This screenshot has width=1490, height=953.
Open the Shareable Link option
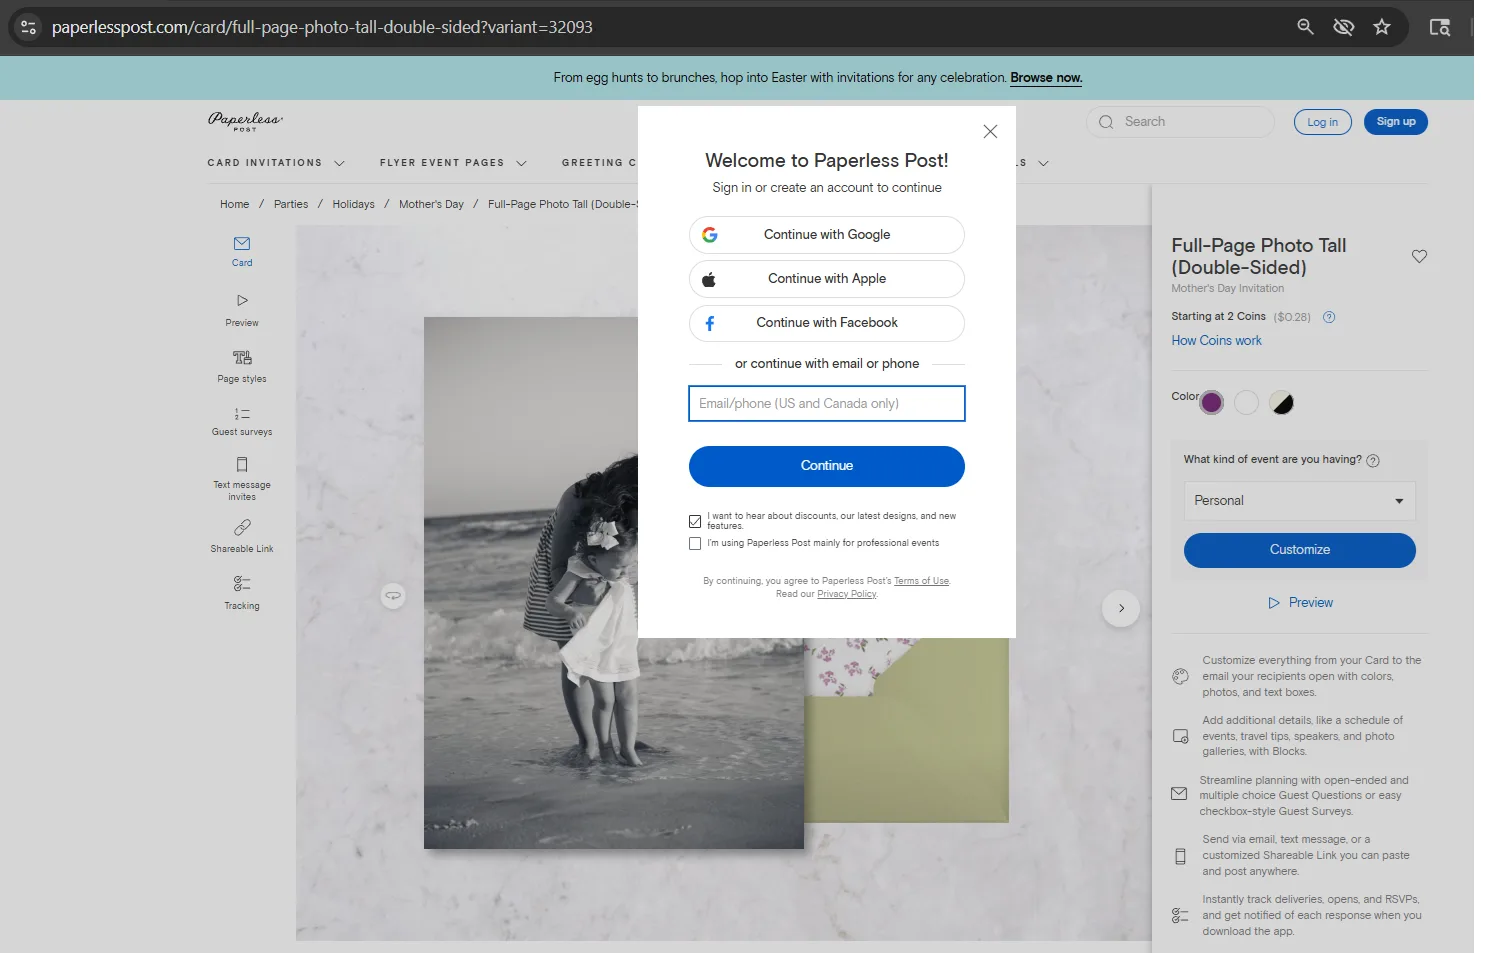click(242, 536)
